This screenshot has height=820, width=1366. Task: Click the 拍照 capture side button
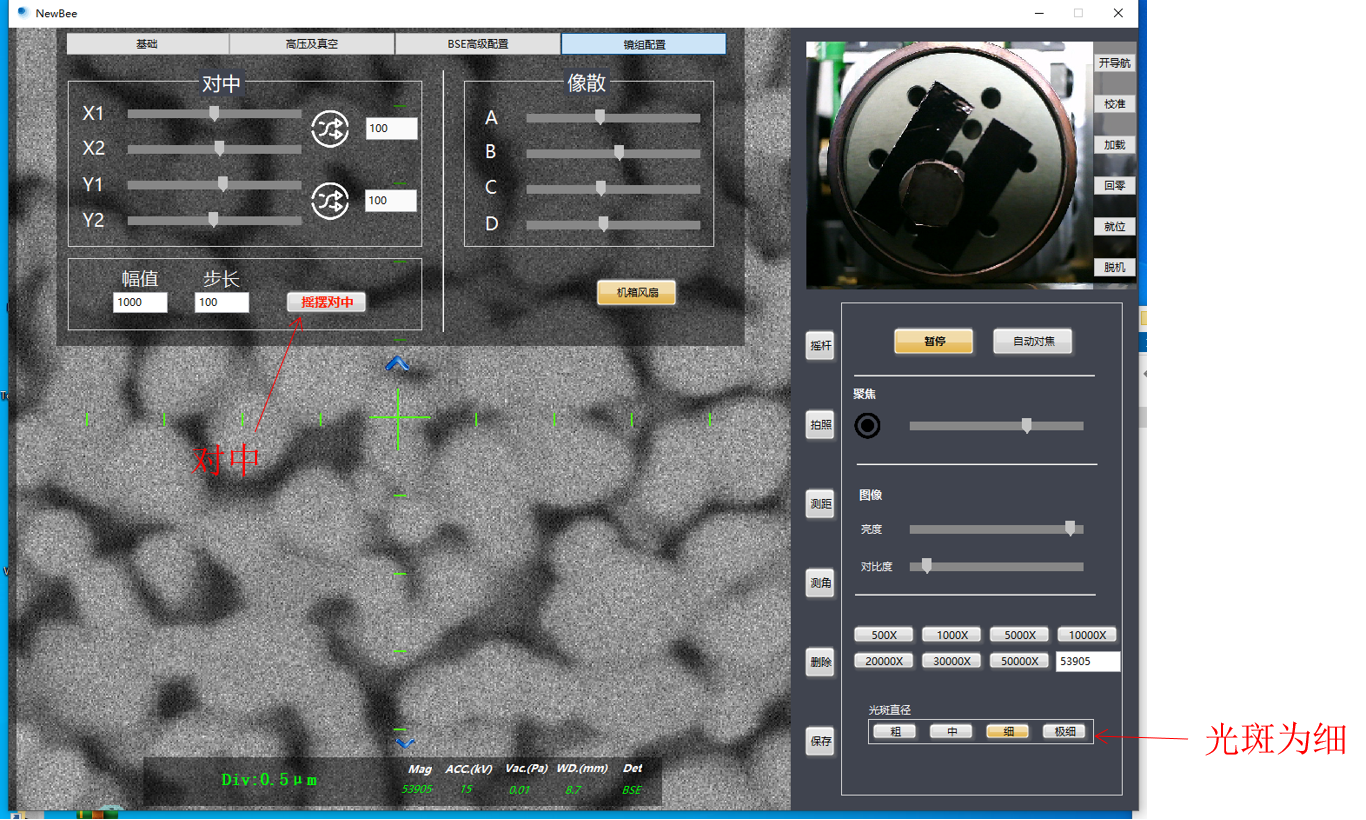click(820, 425)
